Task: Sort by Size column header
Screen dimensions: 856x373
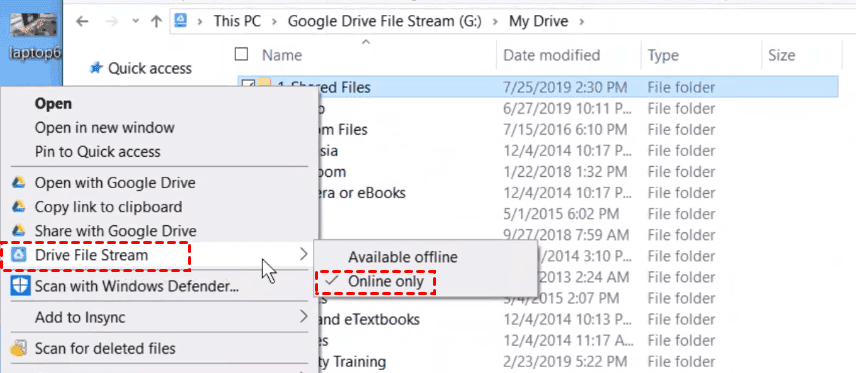Action: point(781,55)
